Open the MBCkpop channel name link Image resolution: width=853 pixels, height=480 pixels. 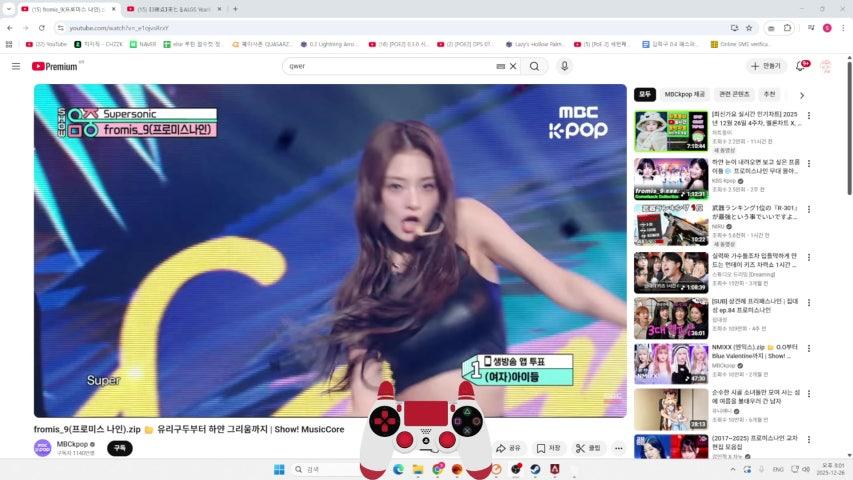click(x=72, y=444)
